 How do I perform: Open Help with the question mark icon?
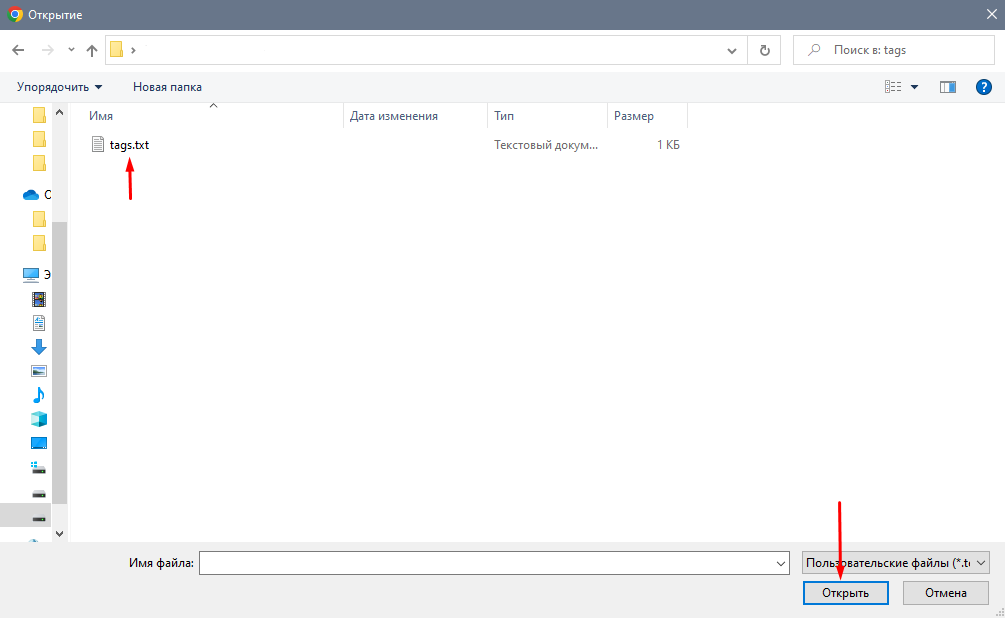coord(983,87)
